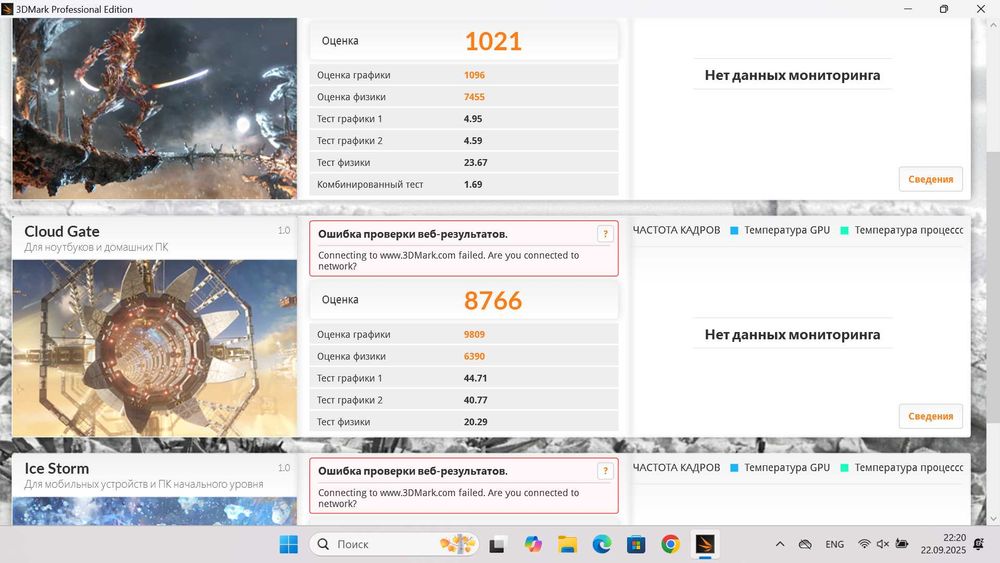Click the Поиск taskbar search box

[x=393, y=544]
